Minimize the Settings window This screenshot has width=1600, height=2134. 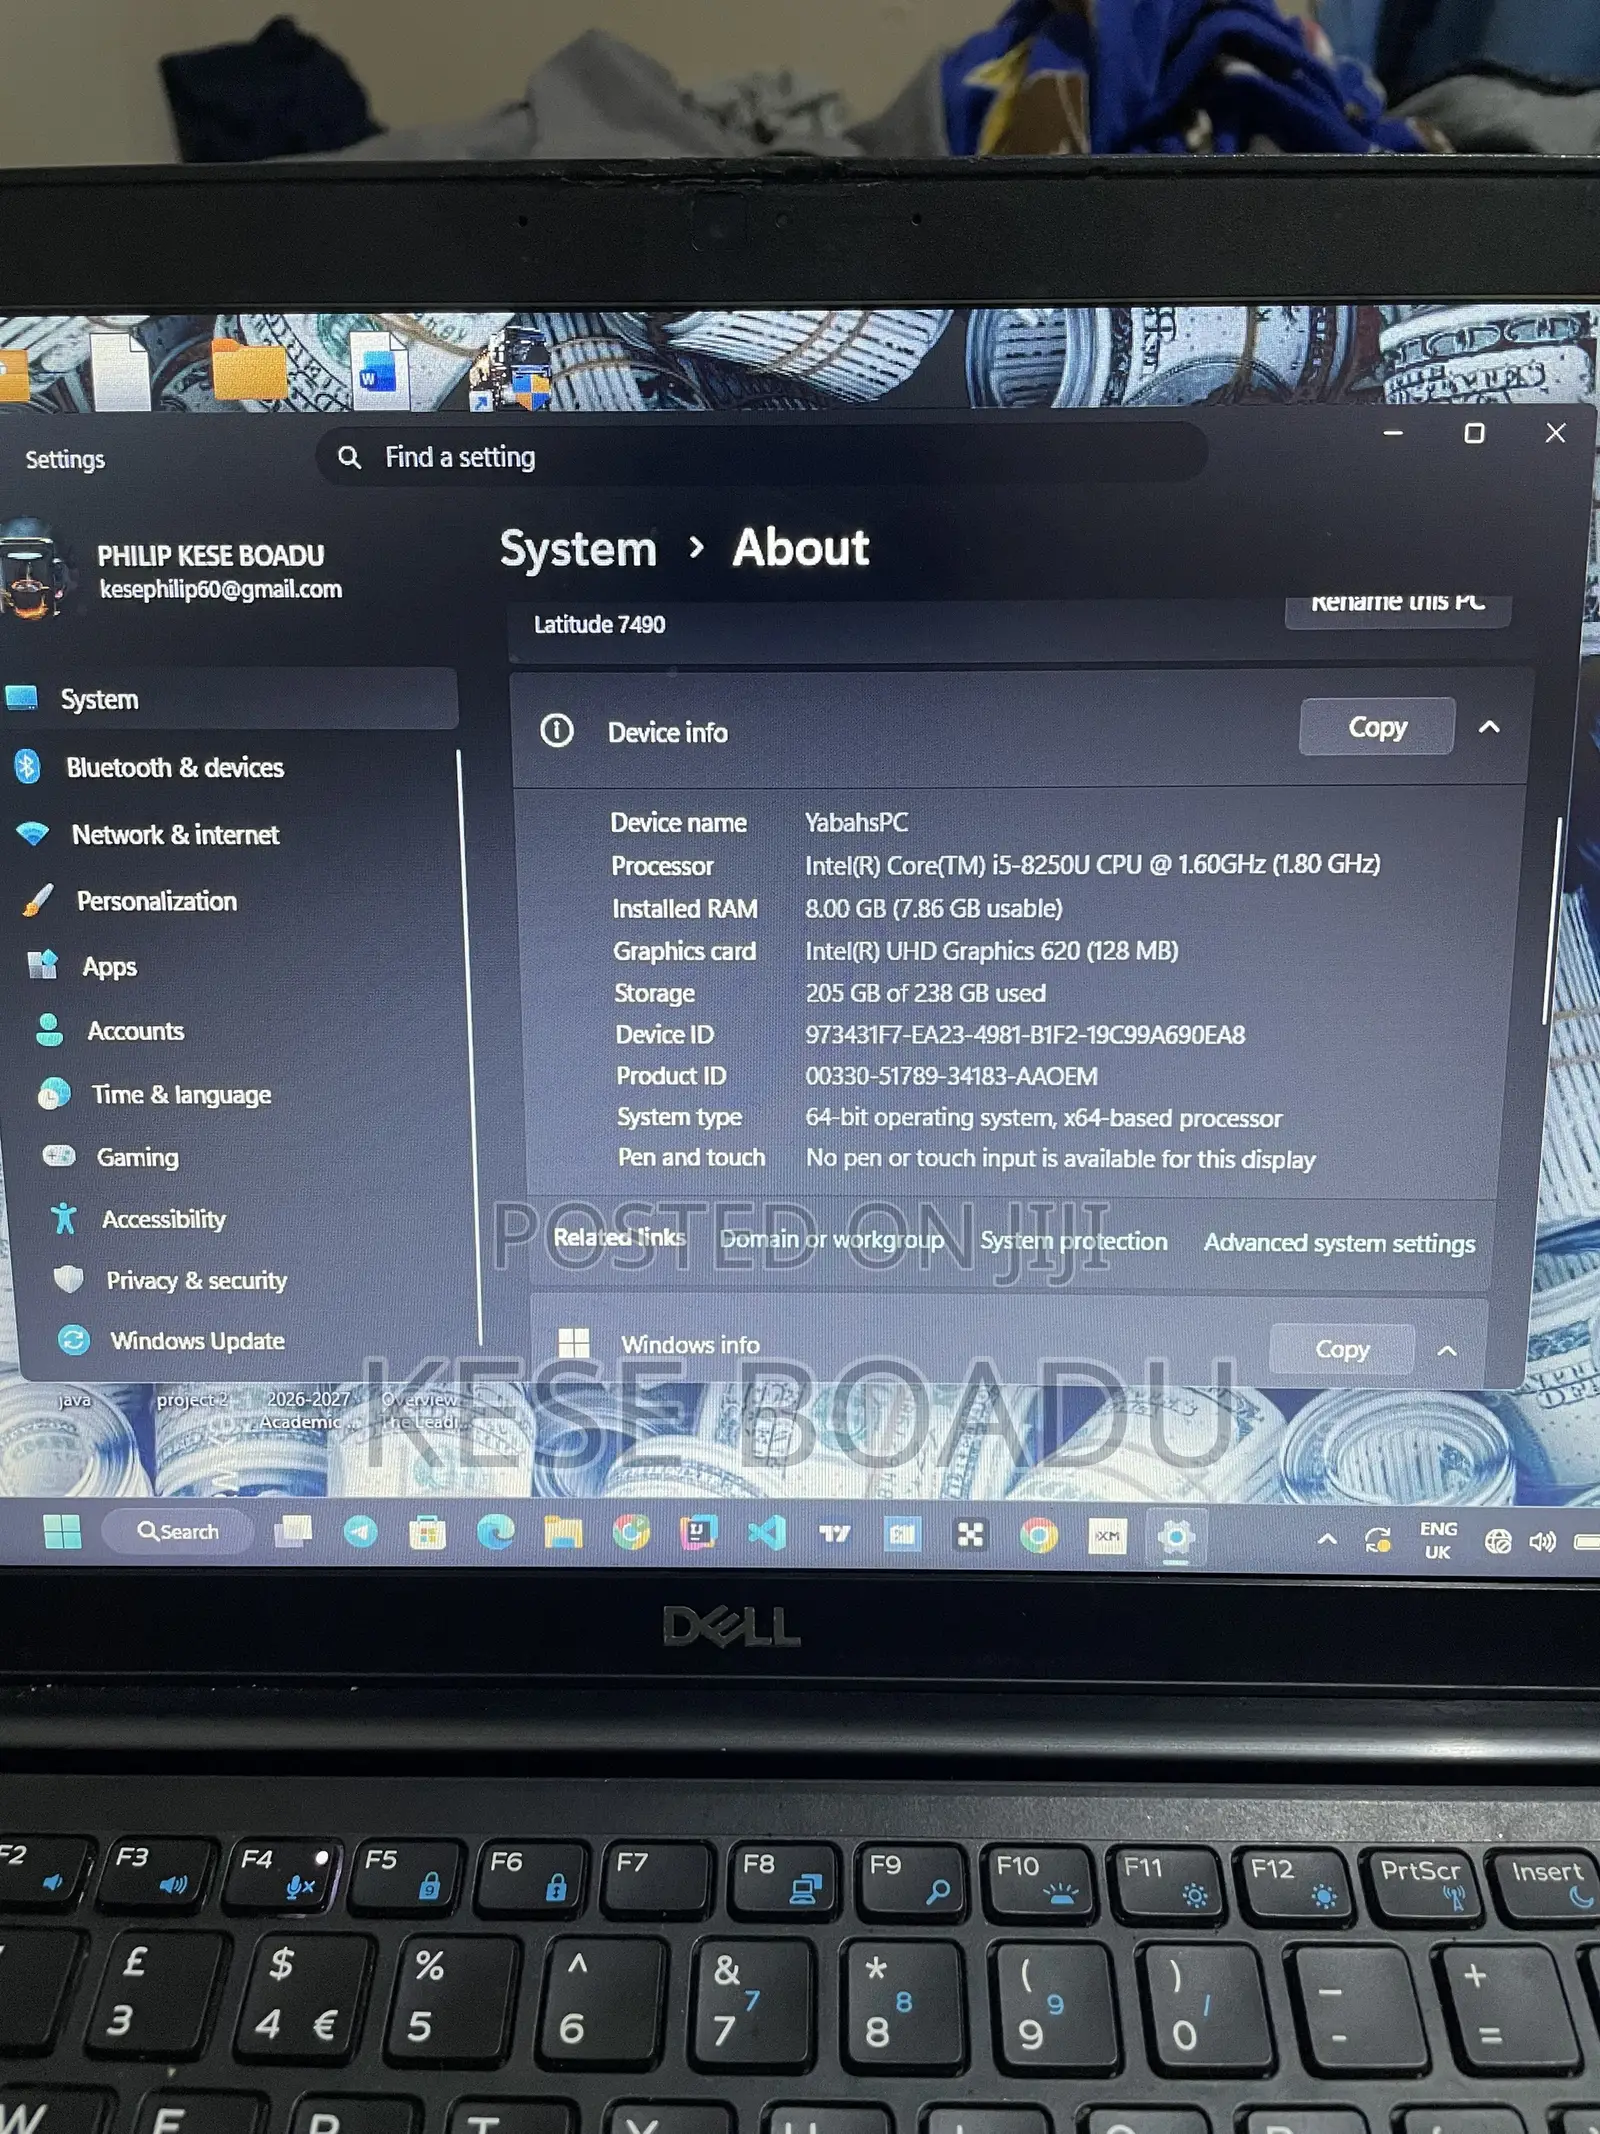pyautogui.click(x=1393, y=433)
